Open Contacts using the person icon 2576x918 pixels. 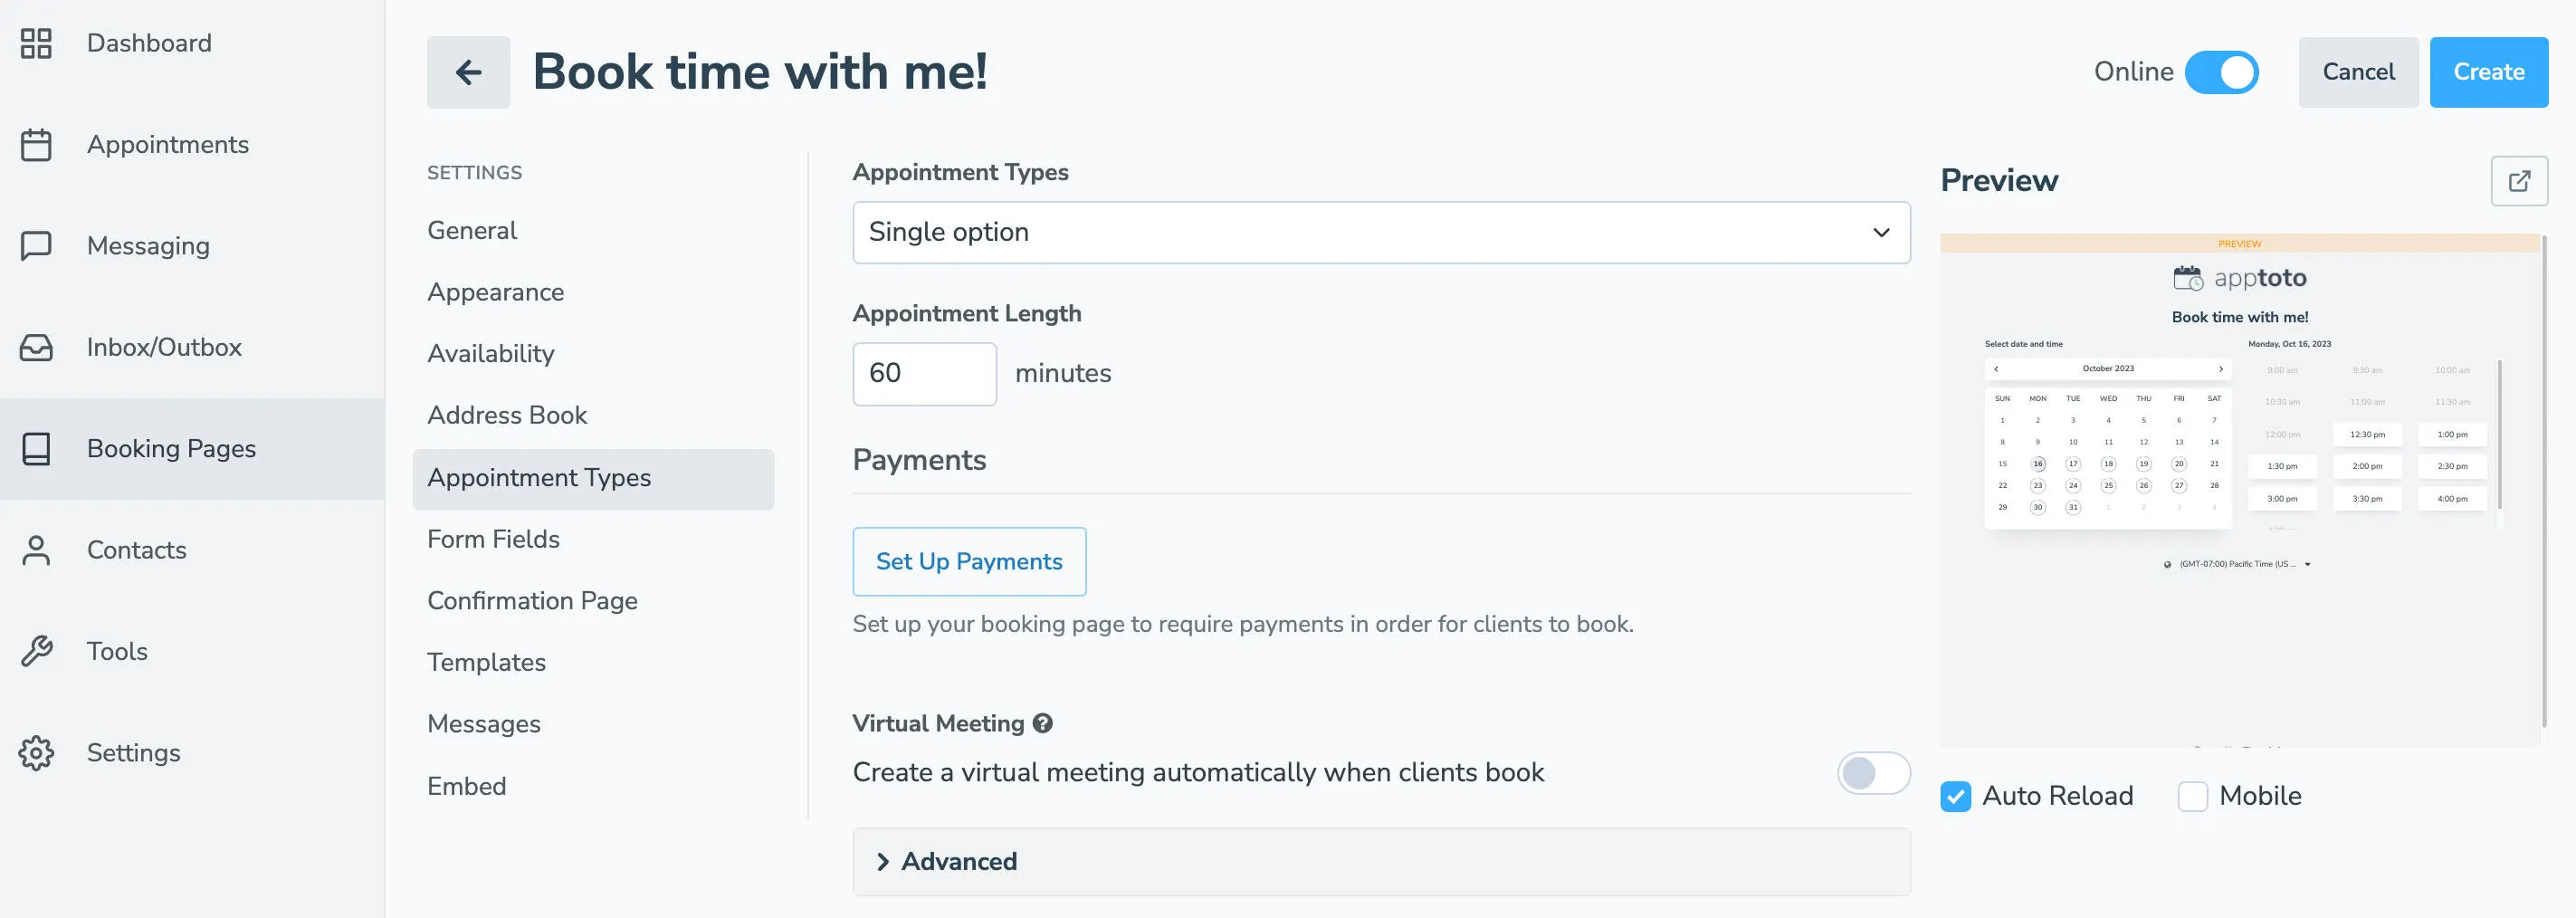click(37, 550)
